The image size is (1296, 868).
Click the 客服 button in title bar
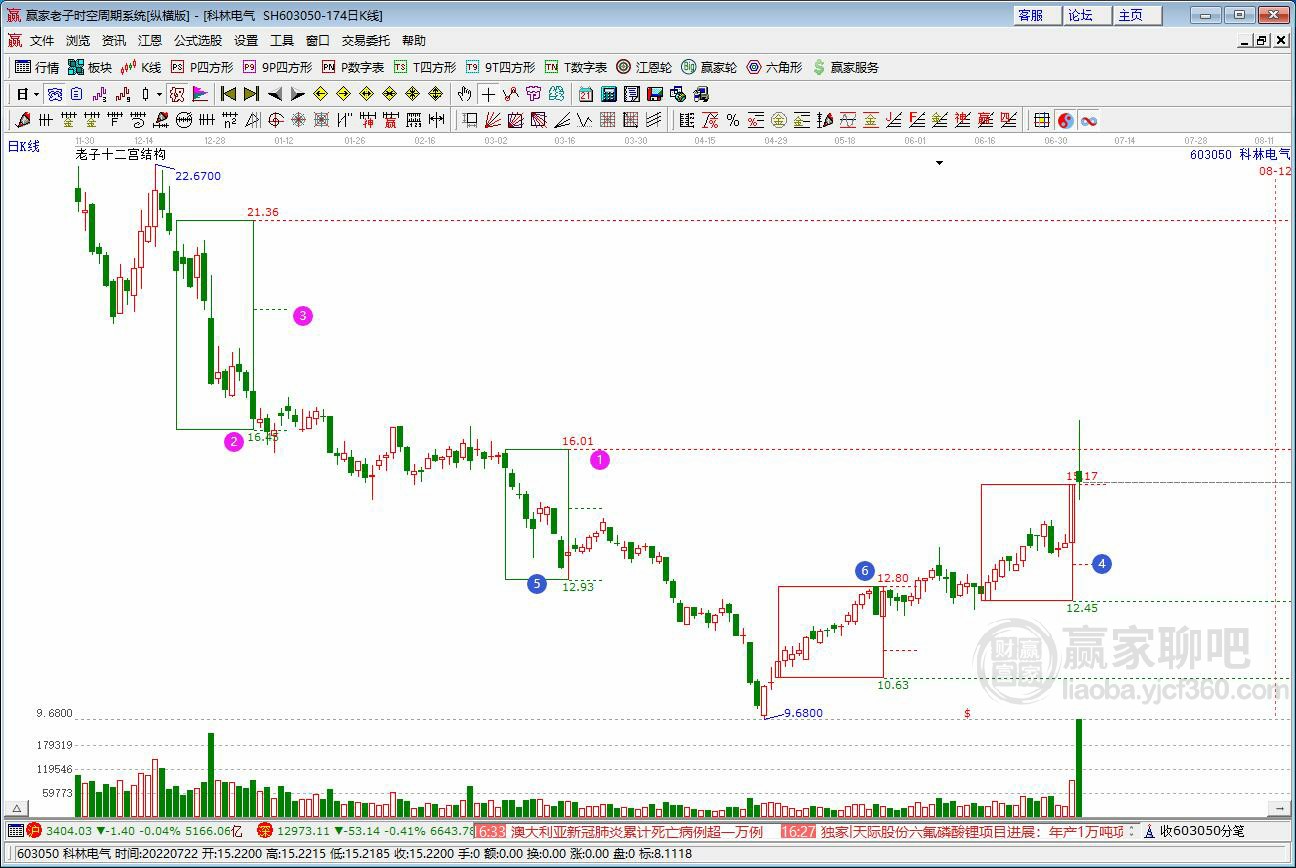tap(1036, 15)
